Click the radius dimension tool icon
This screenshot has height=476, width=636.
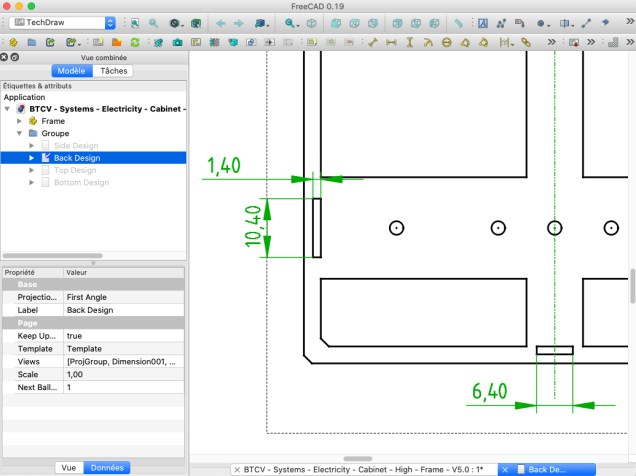tap(427, 42)
